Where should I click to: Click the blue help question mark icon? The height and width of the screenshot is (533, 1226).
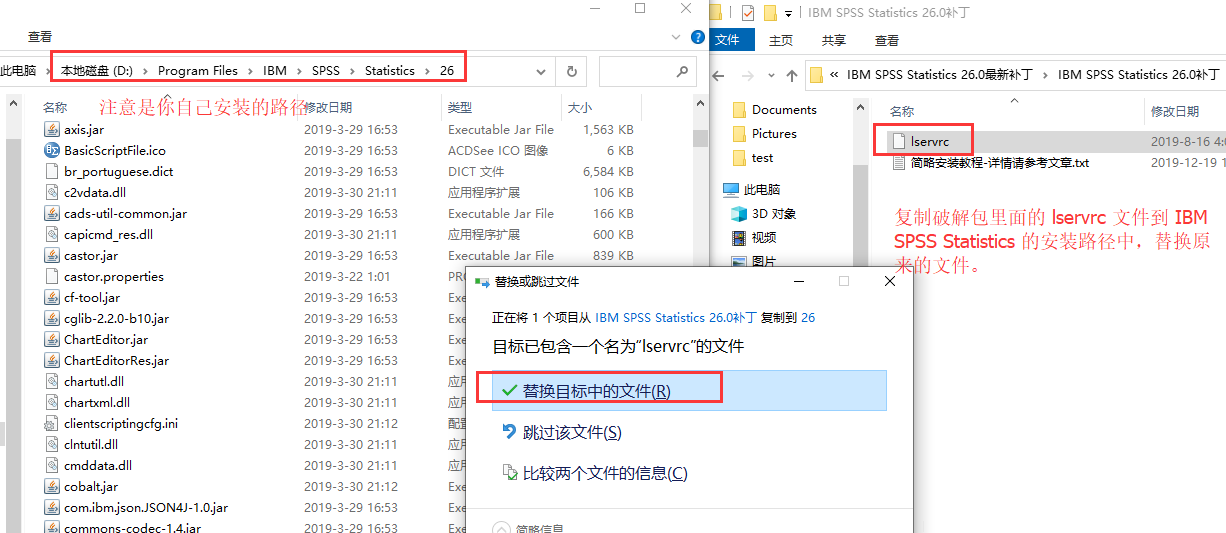pos(698,37)
